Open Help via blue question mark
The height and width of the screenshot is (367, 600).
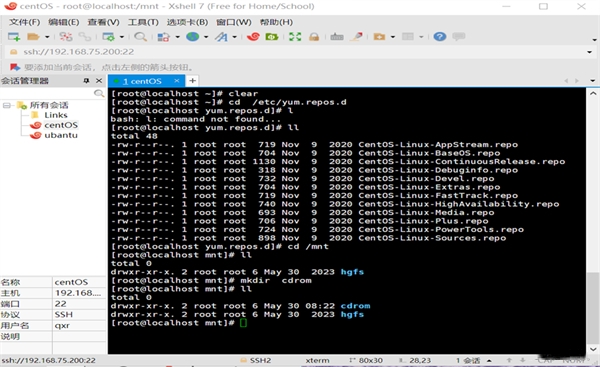click(x=440, y=37)
